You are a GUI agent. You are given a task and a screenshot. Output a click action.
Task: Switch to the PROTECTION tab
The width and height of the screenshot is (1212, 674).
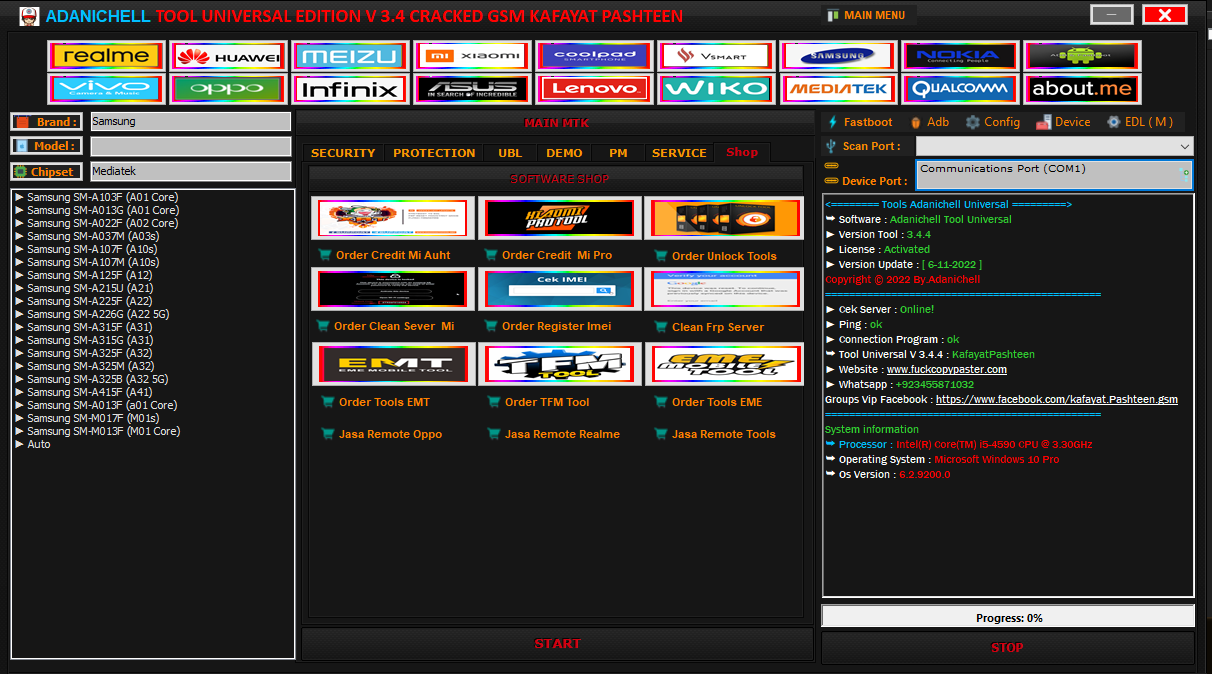(x=434, y=153)
